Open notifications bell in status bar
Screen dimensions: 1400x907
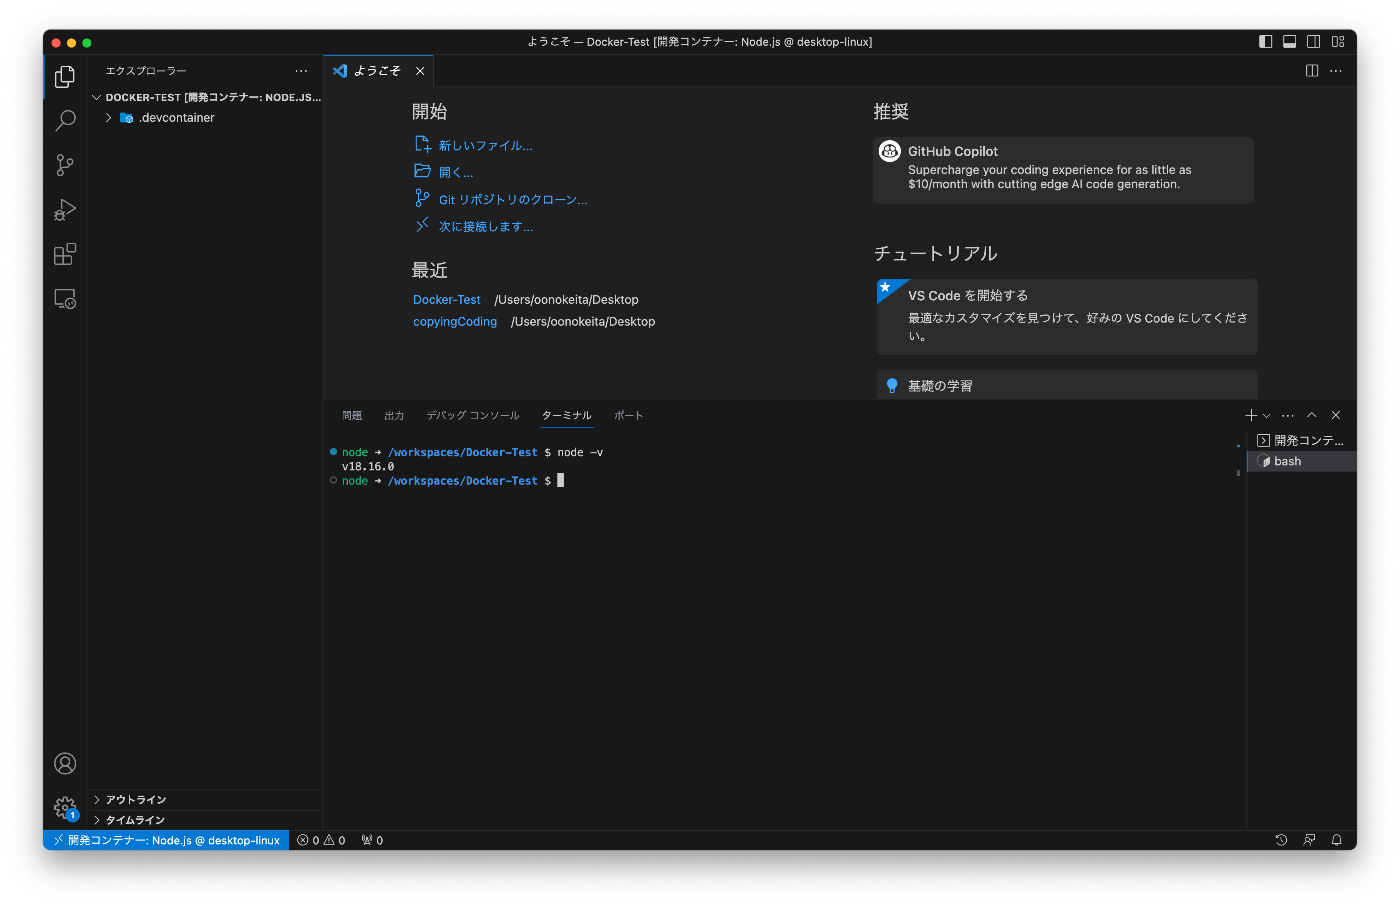(1336, 840)
